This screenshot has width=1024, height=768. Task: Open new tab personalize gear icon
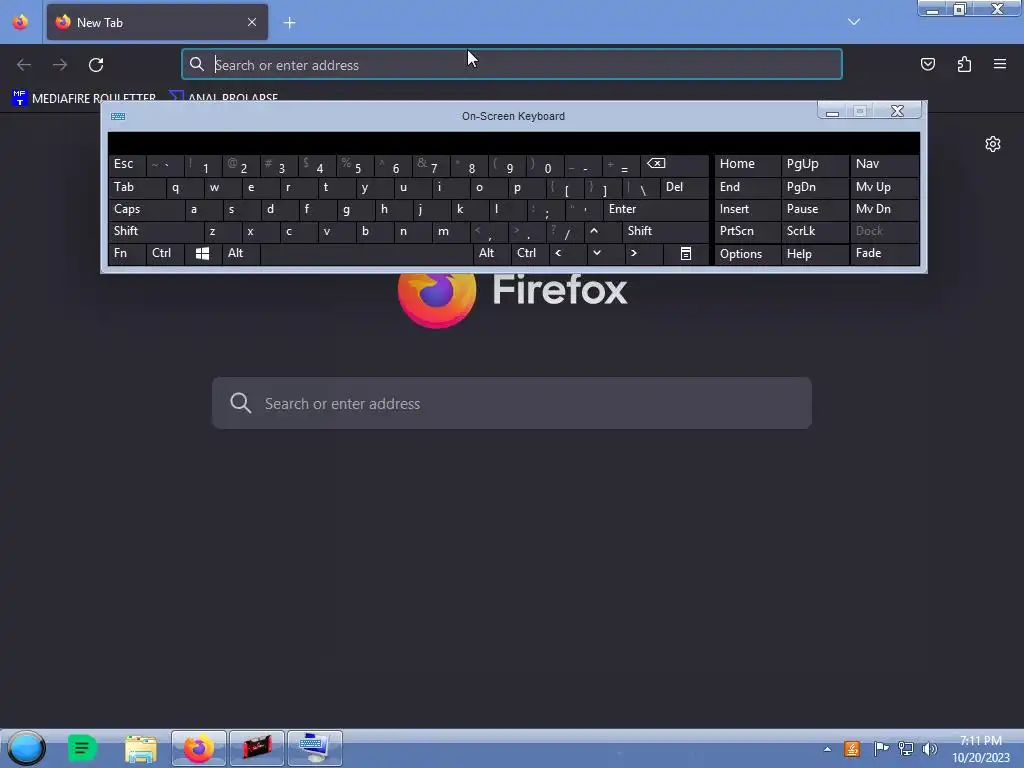[x=993, y=144]
